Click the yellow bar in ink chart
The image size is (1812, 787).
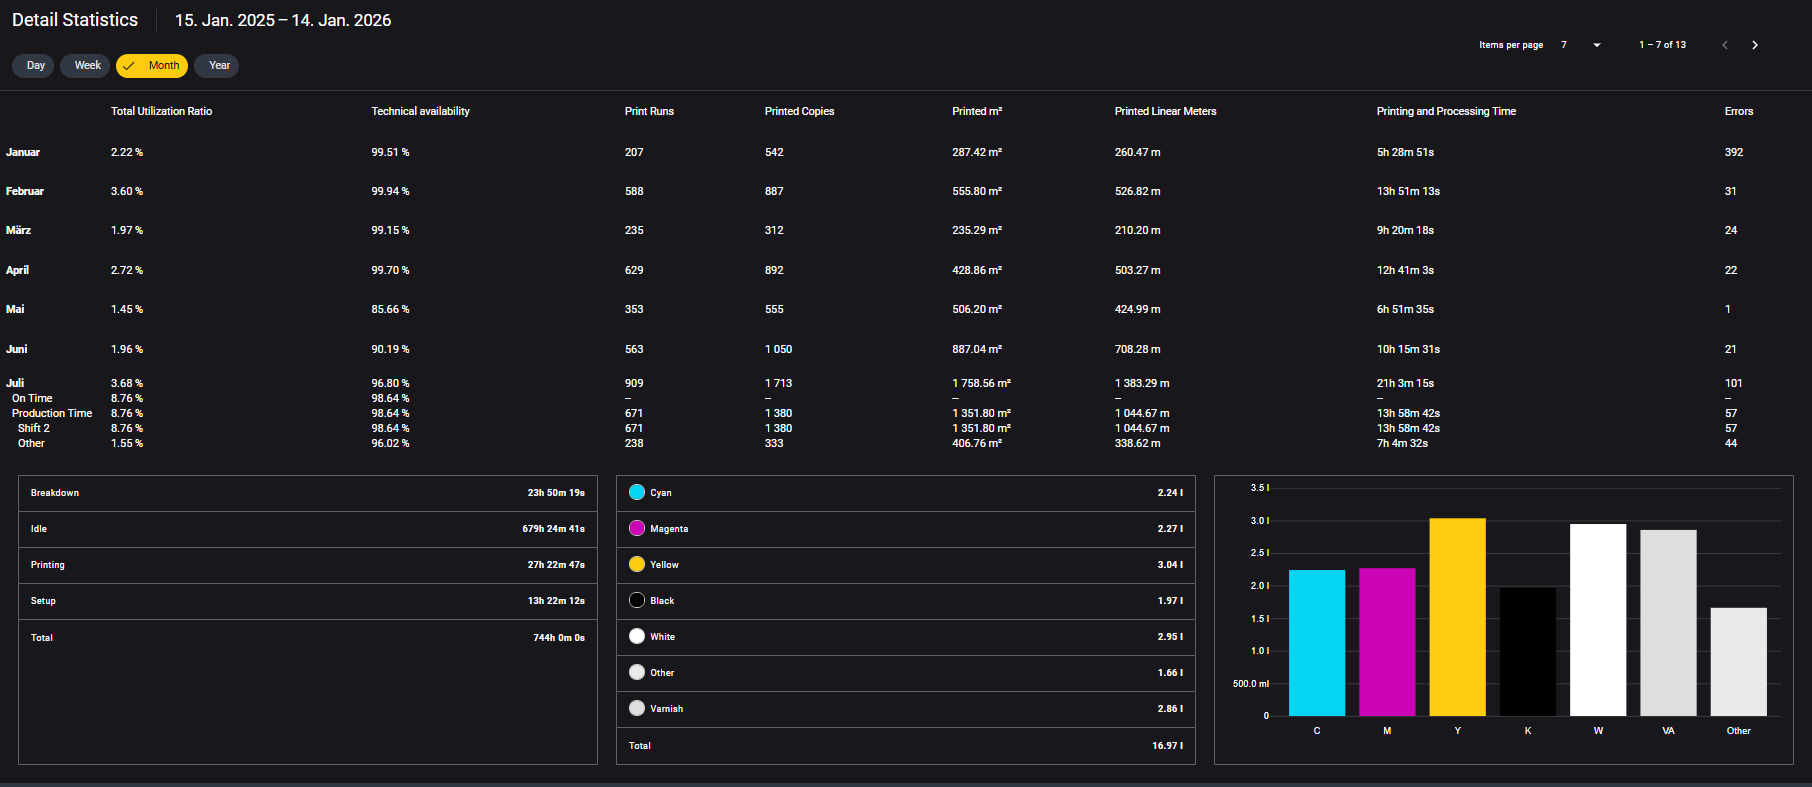click(1457, 616)
